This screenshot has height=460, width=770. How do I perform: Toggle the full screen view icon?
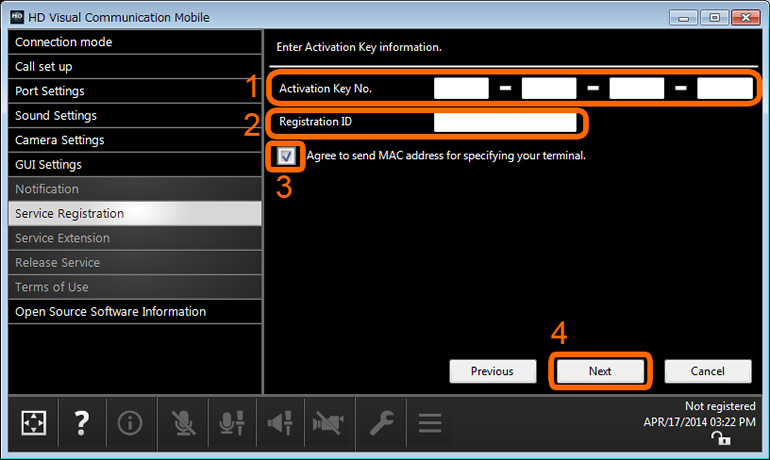click(x=33, y=423)
